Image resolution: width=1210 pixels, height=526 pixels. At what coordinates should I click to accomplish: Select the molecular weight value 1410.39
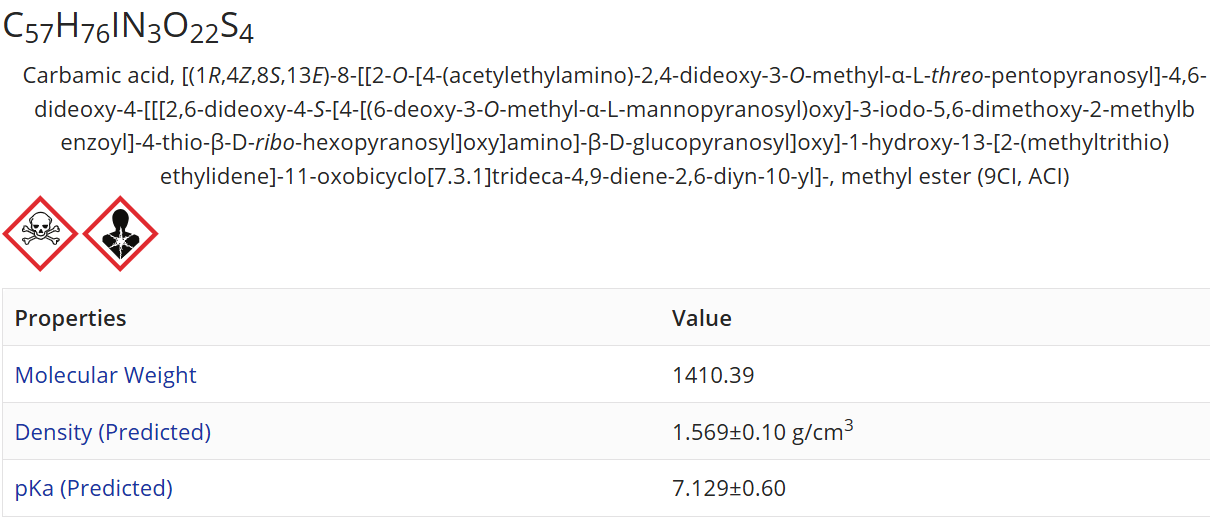[x=713, y=375]
